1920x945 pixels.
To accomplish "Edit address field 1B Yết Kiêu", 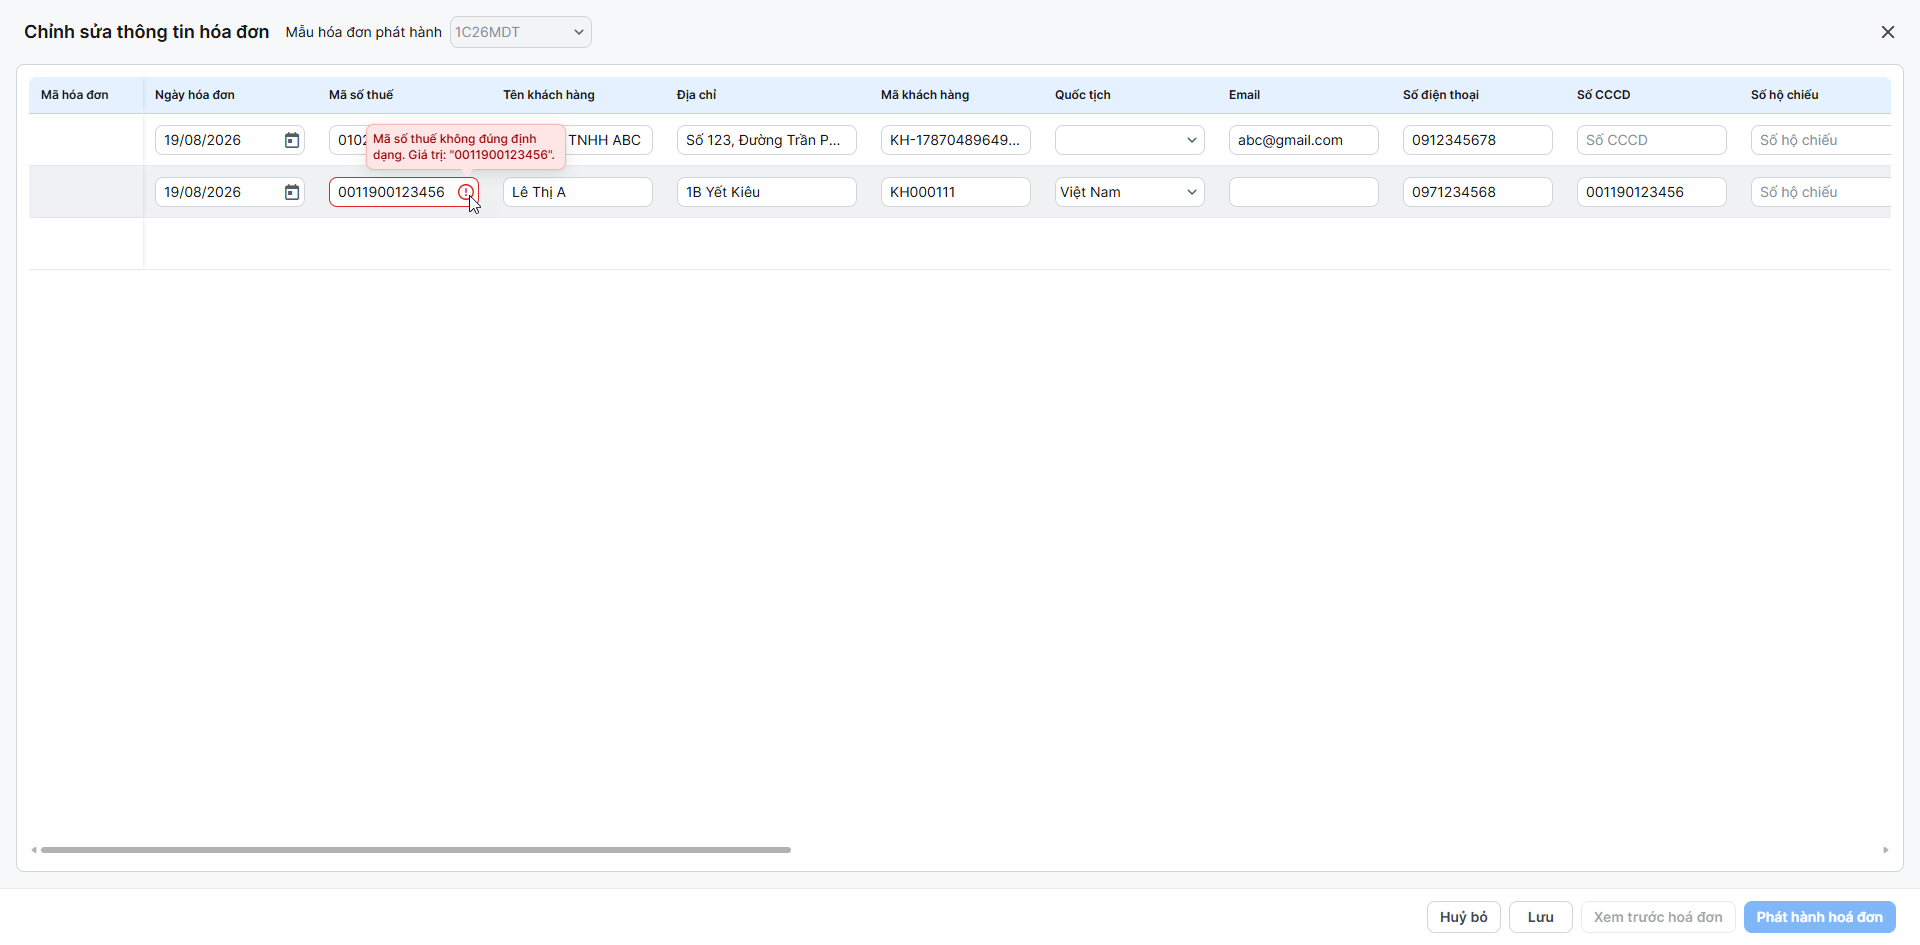I will coord(767,192).
